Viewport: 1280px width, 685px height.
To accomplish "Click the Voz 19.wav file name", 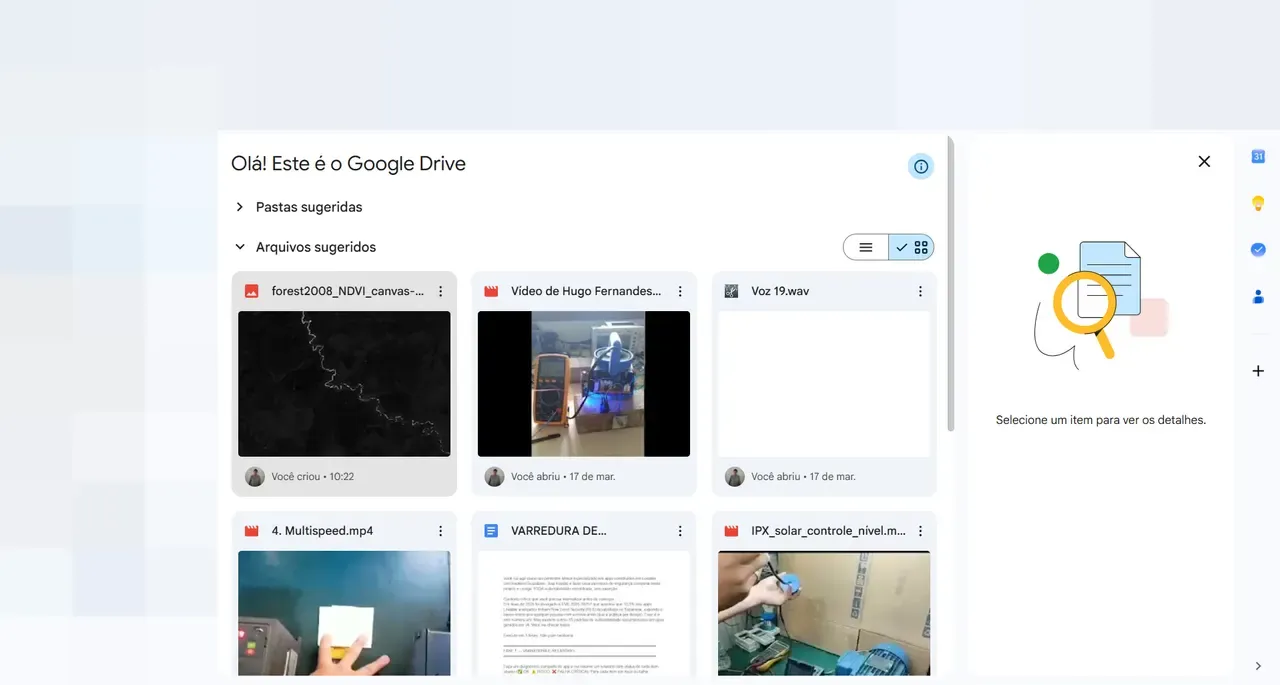I will (780, 291).
